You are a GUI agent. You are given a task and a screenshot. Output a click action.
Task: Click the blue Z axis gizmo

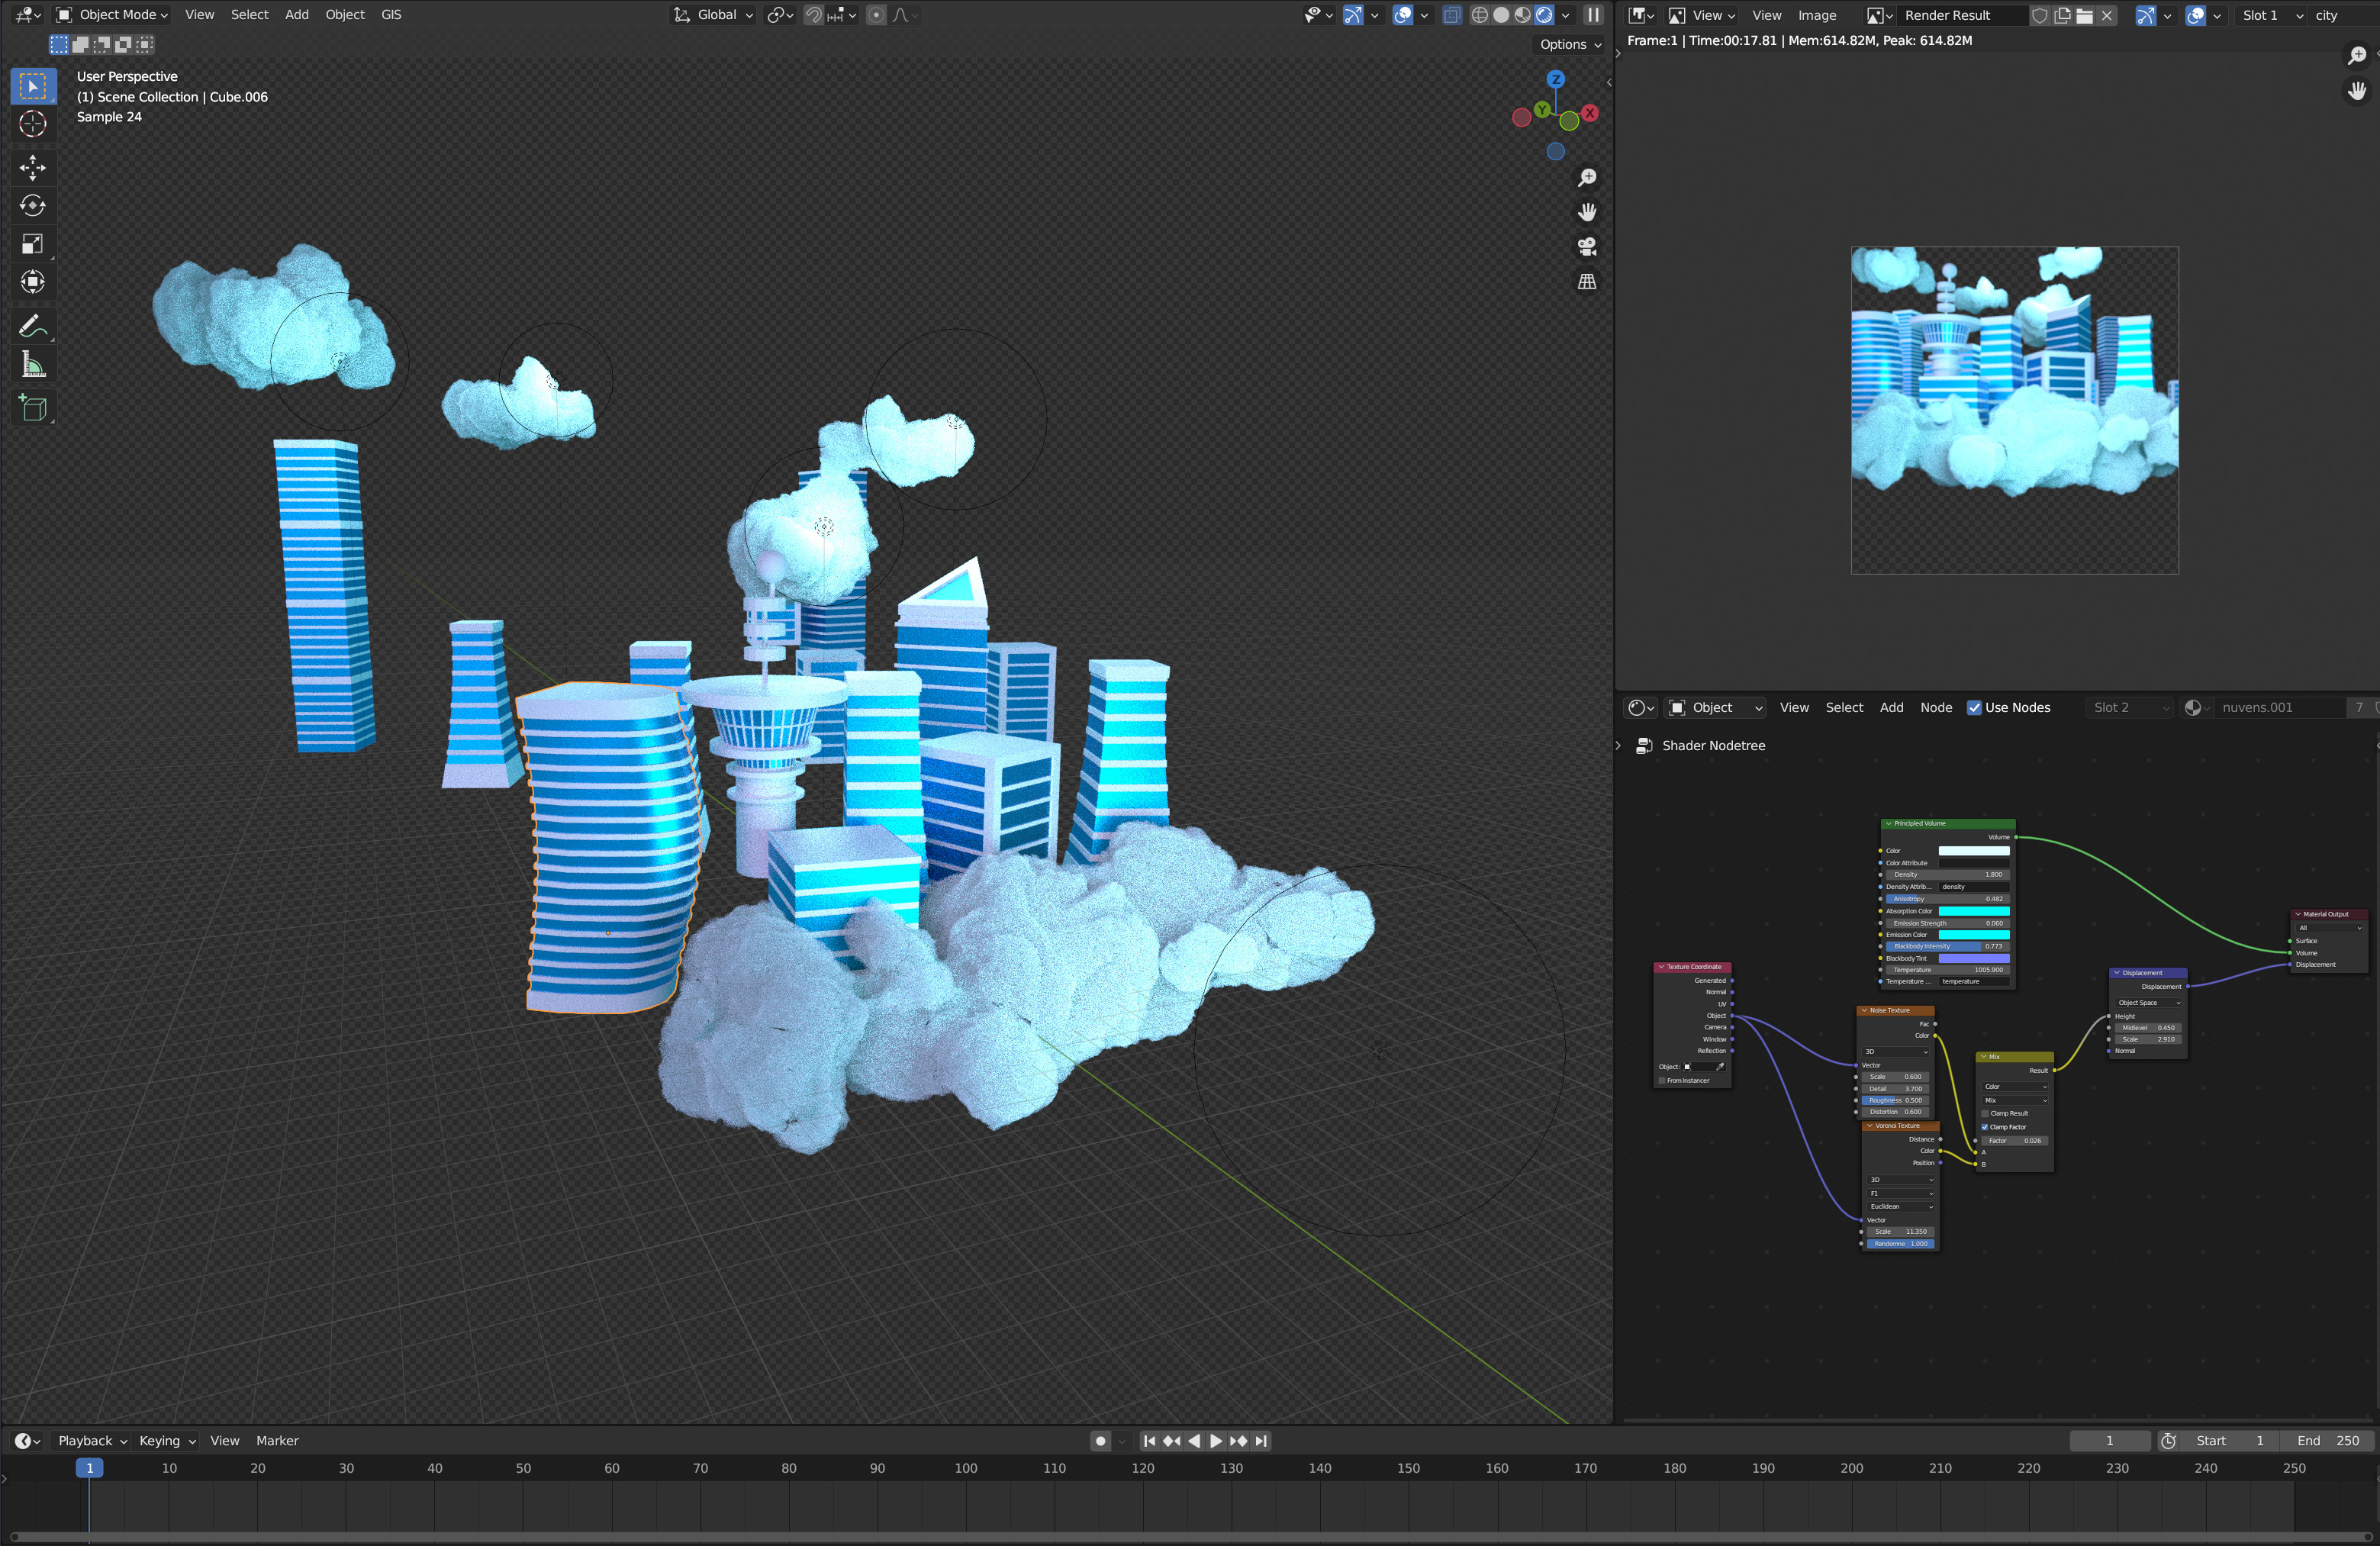[1556, 79]
